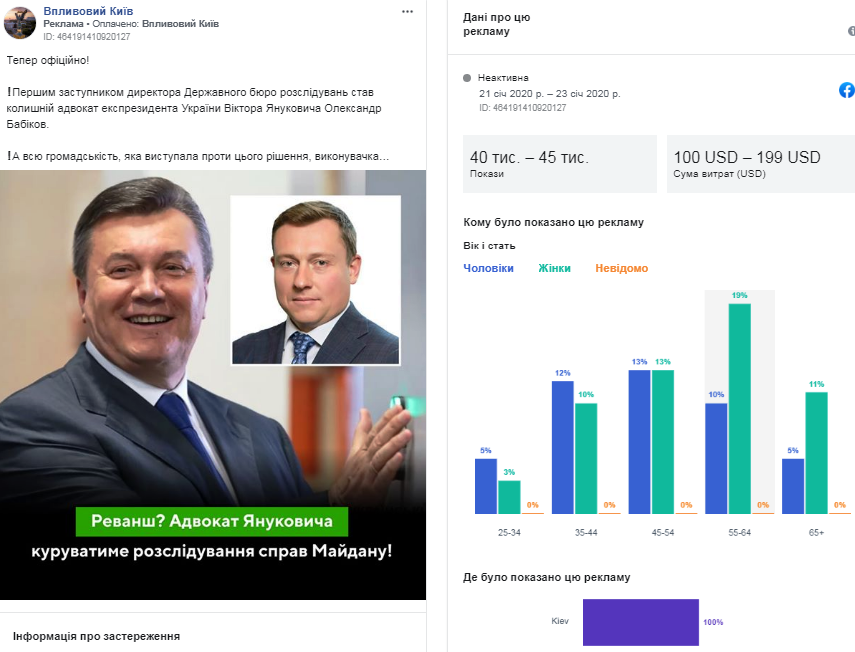The height and width of the screenshot is (652, 855).
Task: Click the info icon beside ad data heading
Action: tap(851, 31)
